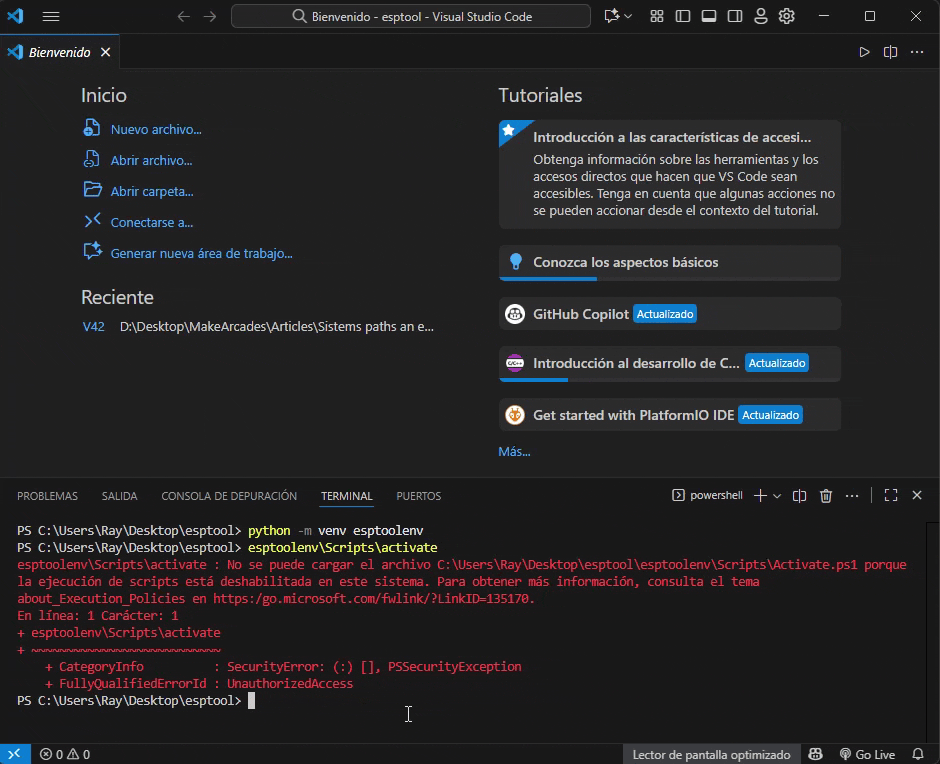Open the remote window indicator in status bar
The width and height of the screenshot is (940, 764).
pos(14,754)
